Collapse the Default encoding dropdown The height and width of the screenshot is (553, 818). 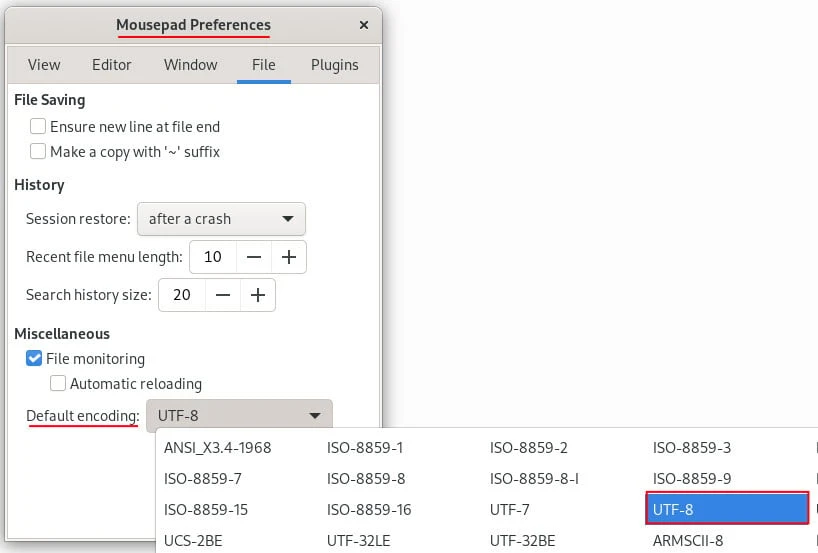239,416
